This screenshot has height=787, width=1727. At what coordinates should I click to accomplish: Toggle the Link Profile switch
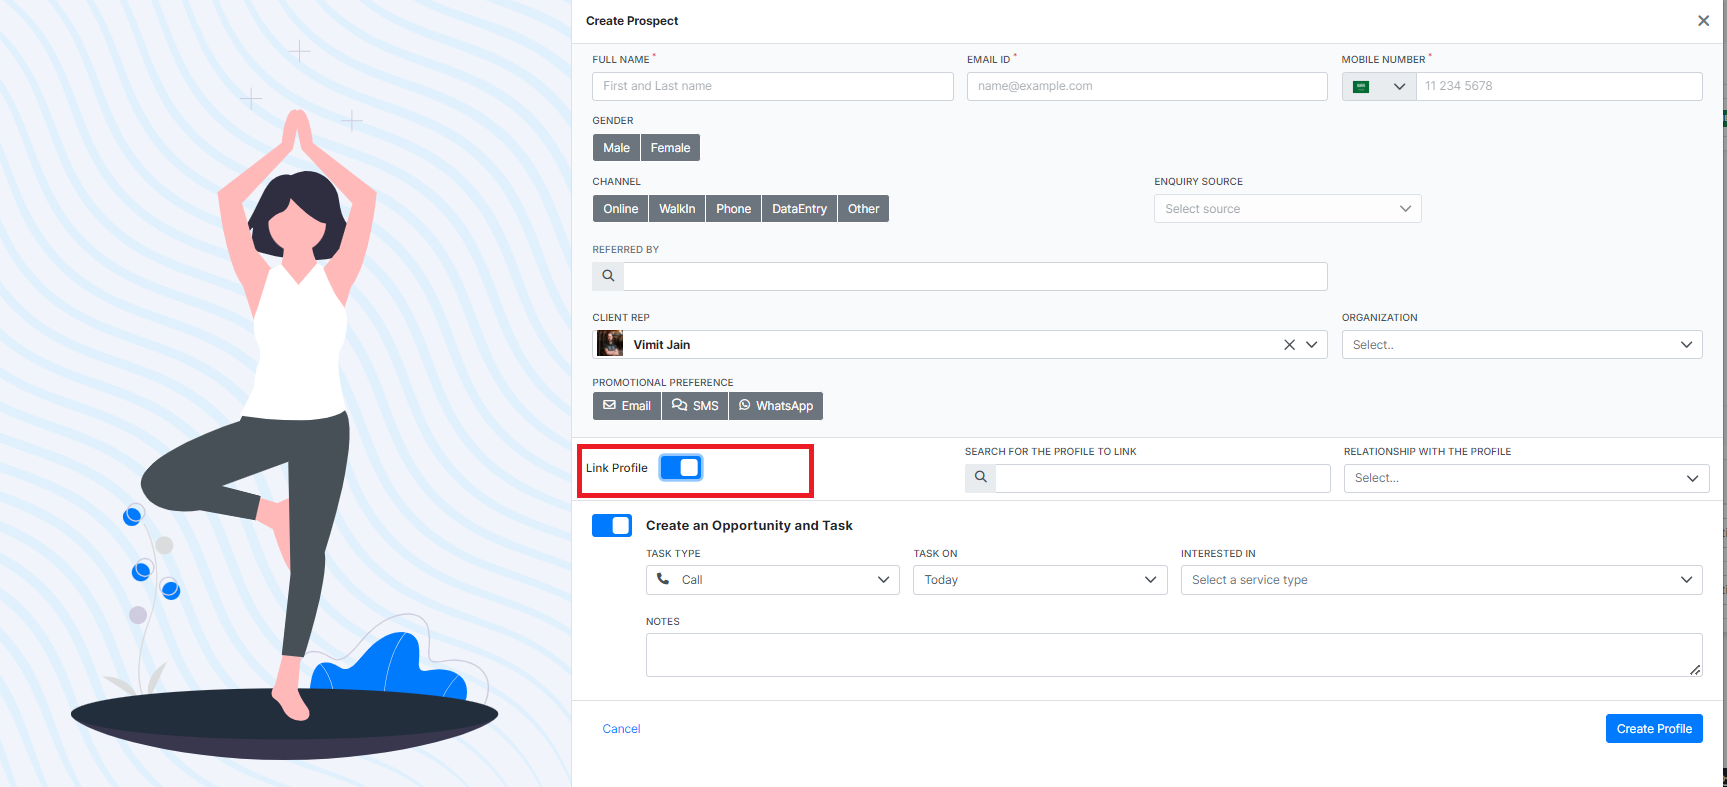[681, 468]
